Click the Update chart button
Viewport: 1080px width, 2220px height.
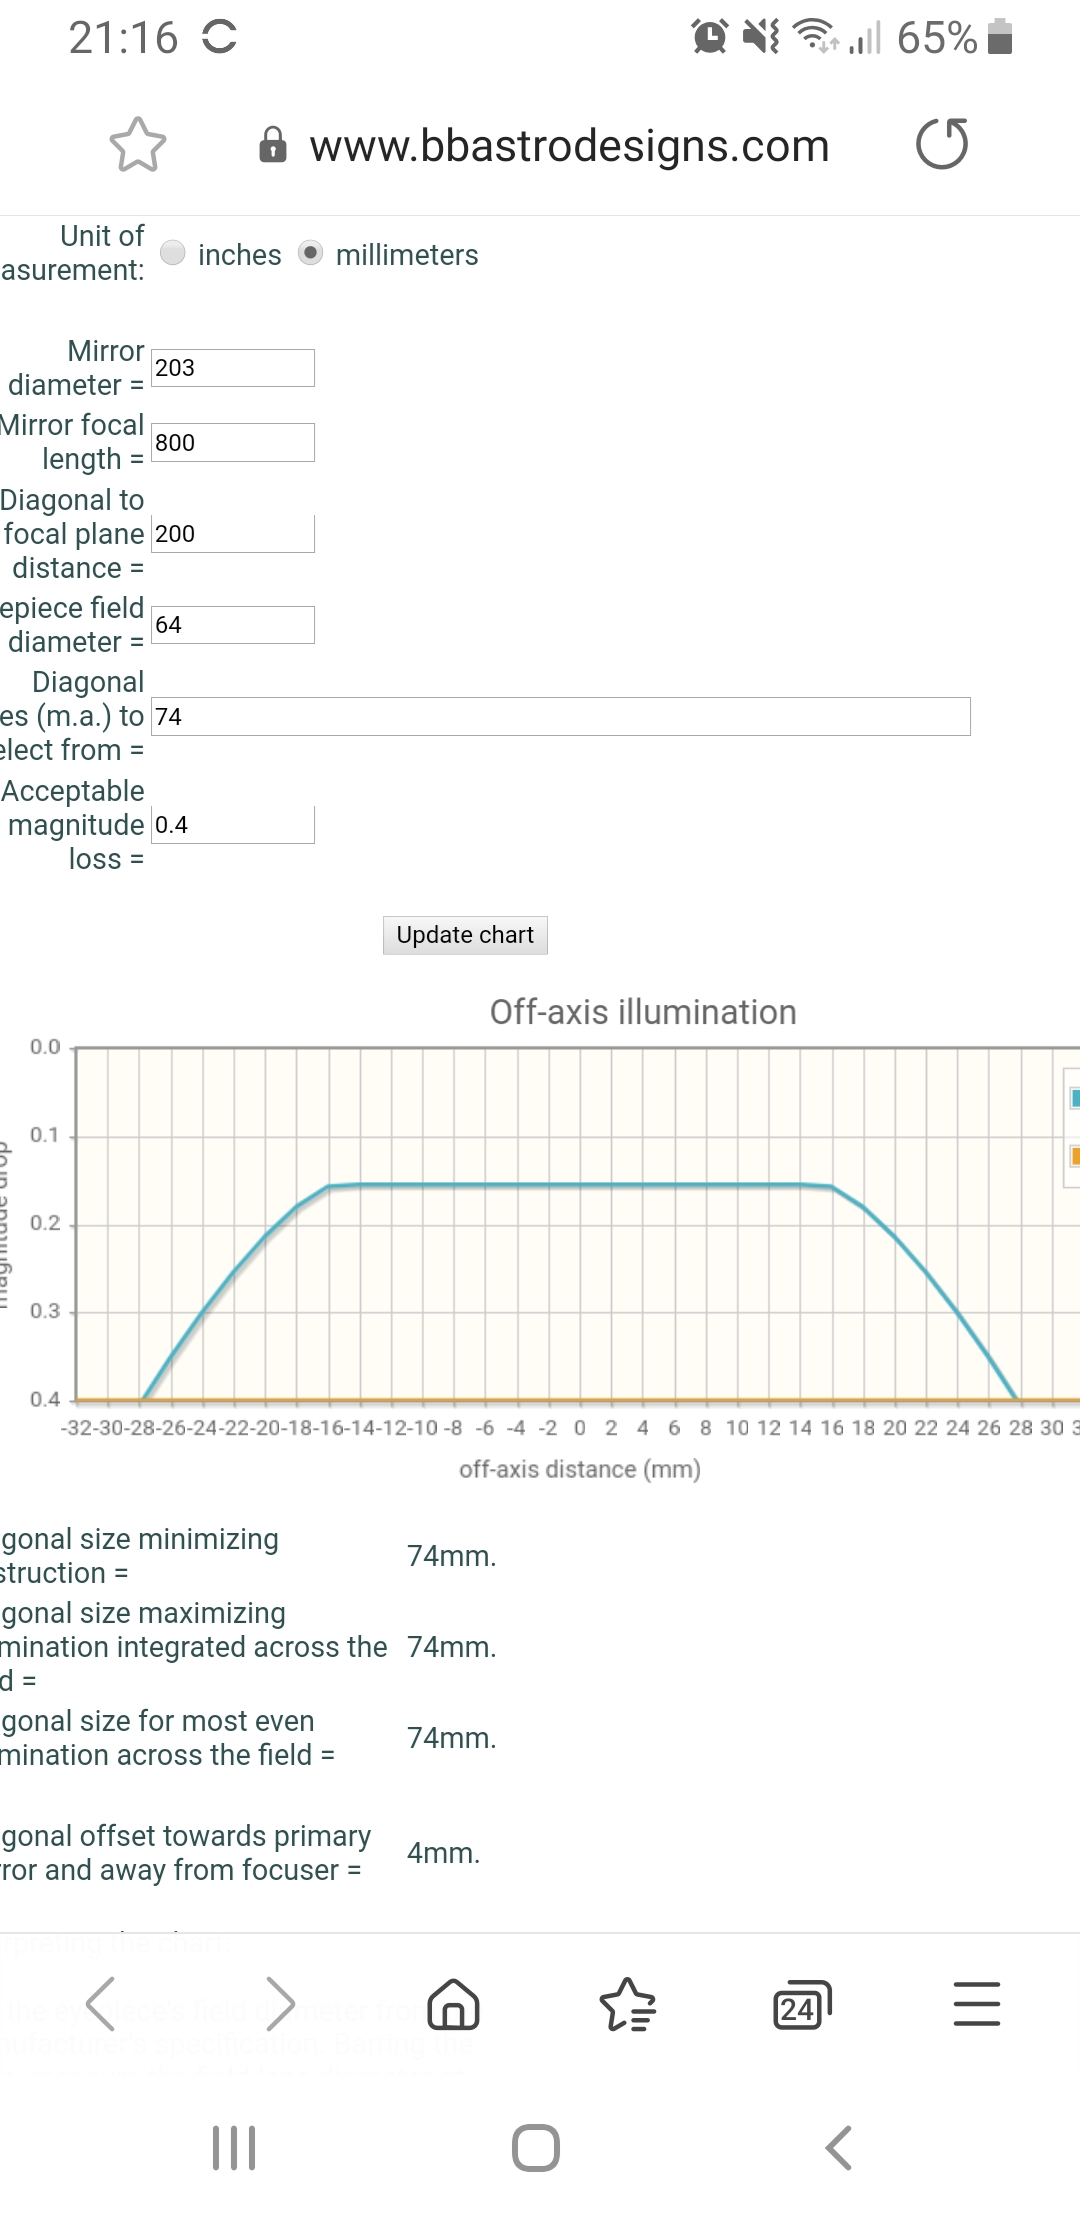click(465, 935)
